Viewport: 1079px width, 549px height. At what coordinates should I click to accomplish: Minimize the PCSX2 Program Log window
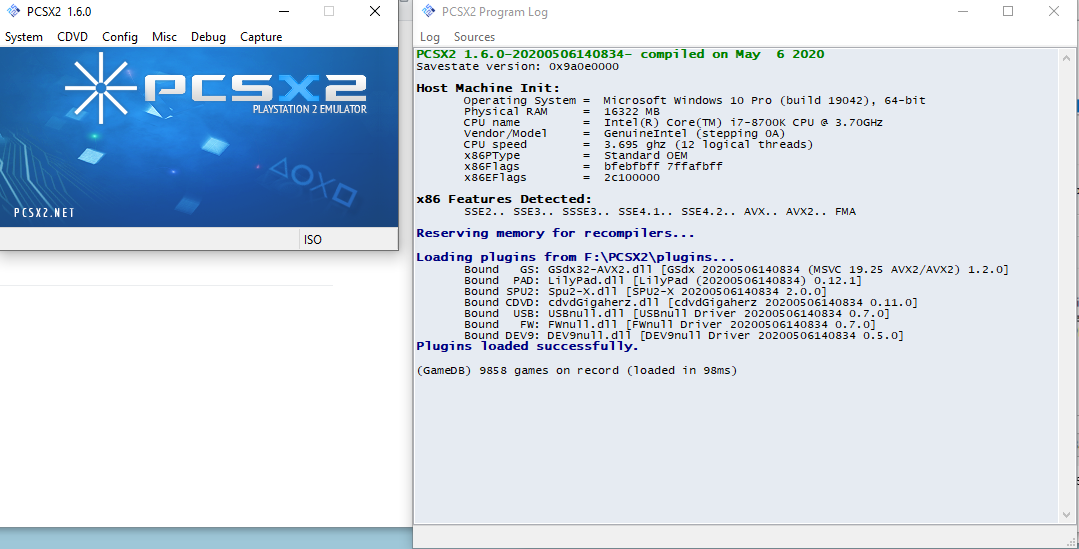coord(962,11)
